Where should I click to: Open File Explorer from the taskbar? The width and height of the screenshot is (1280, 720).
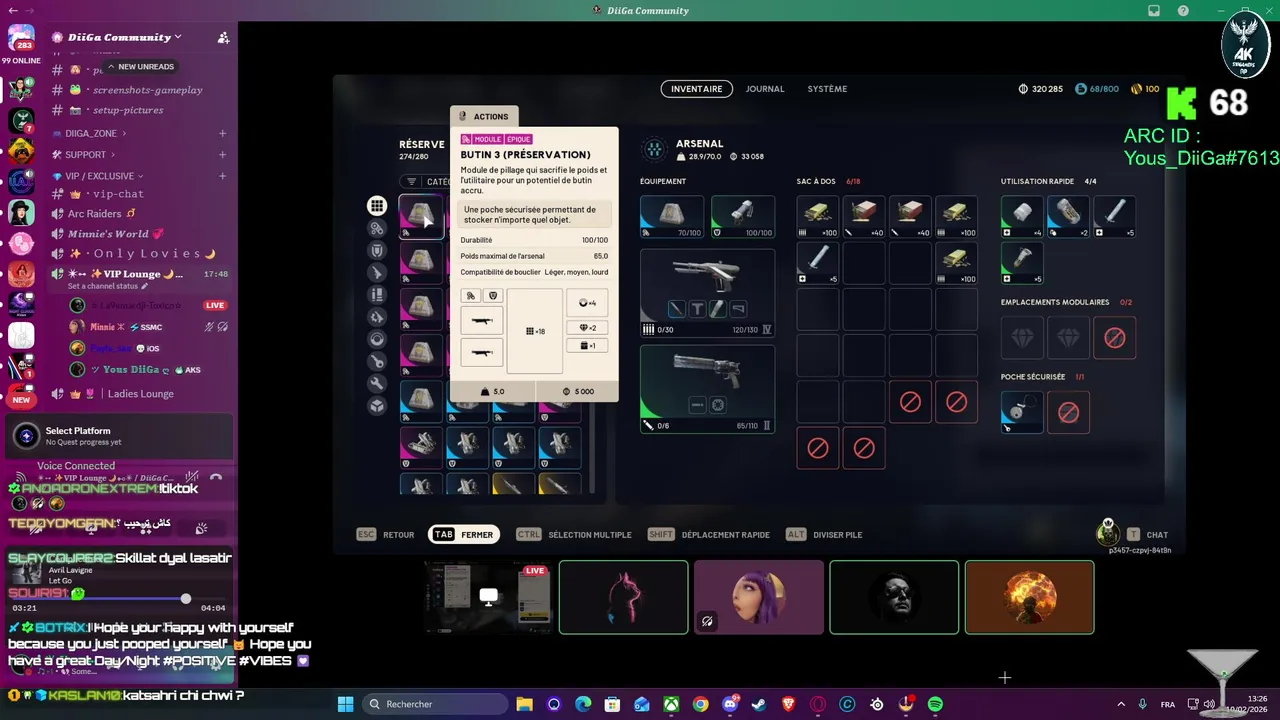524,704
